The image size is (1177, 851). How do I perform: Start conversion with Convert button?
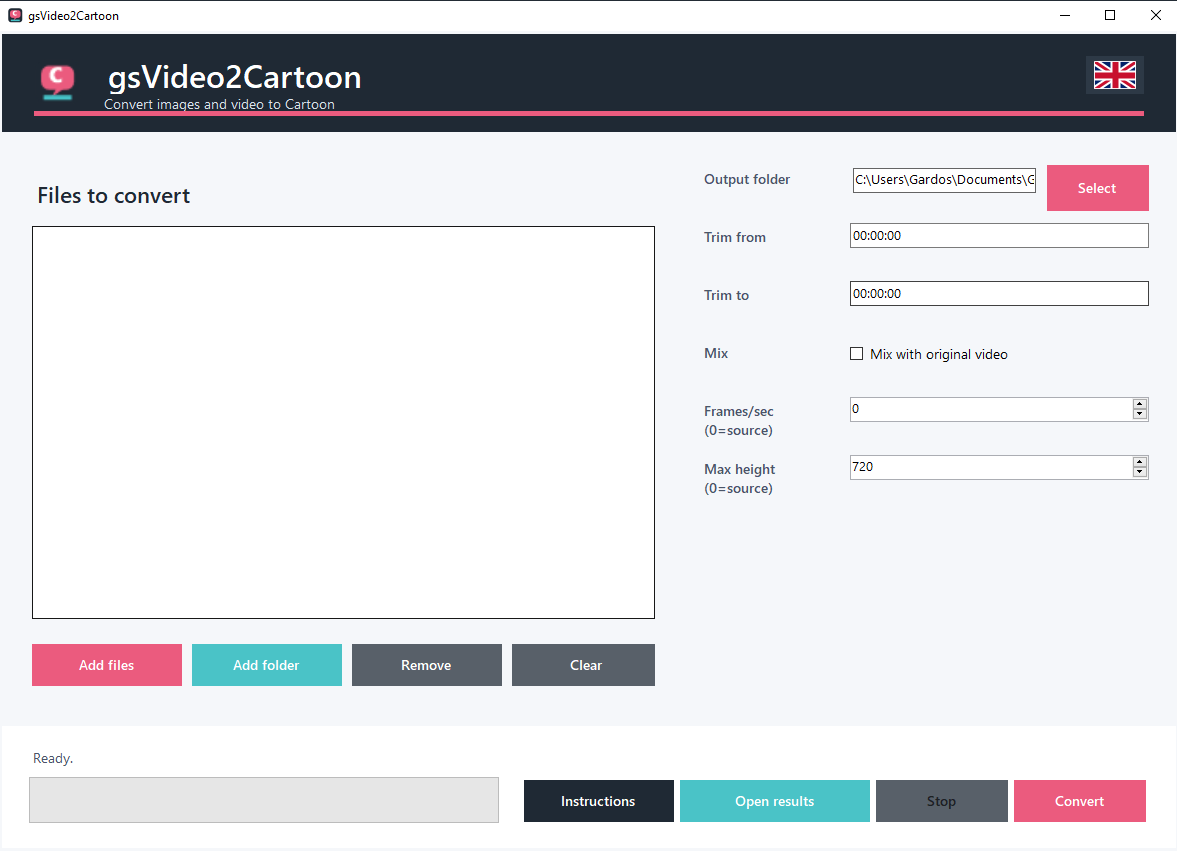click(x=1079, y=801)
